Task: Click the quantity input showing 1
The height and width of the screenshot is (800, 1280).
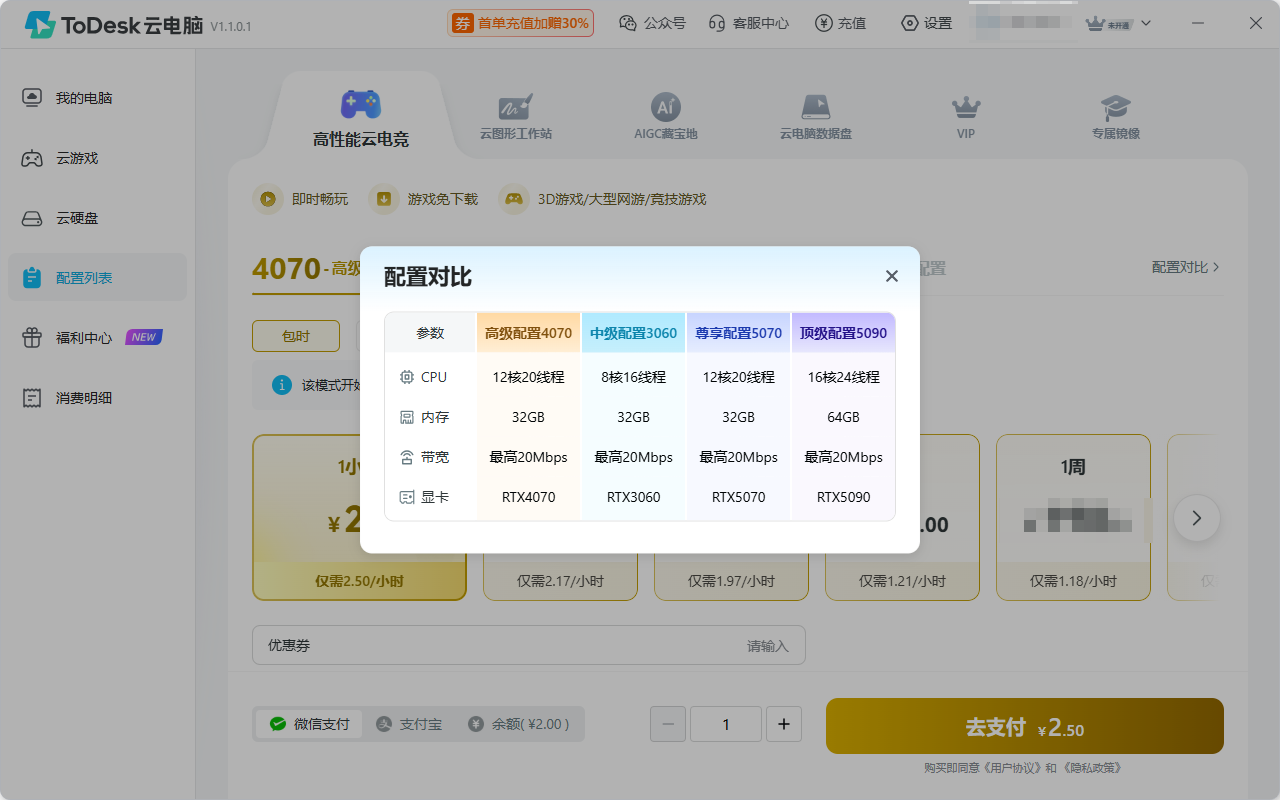Action: [x=726, y=724]
